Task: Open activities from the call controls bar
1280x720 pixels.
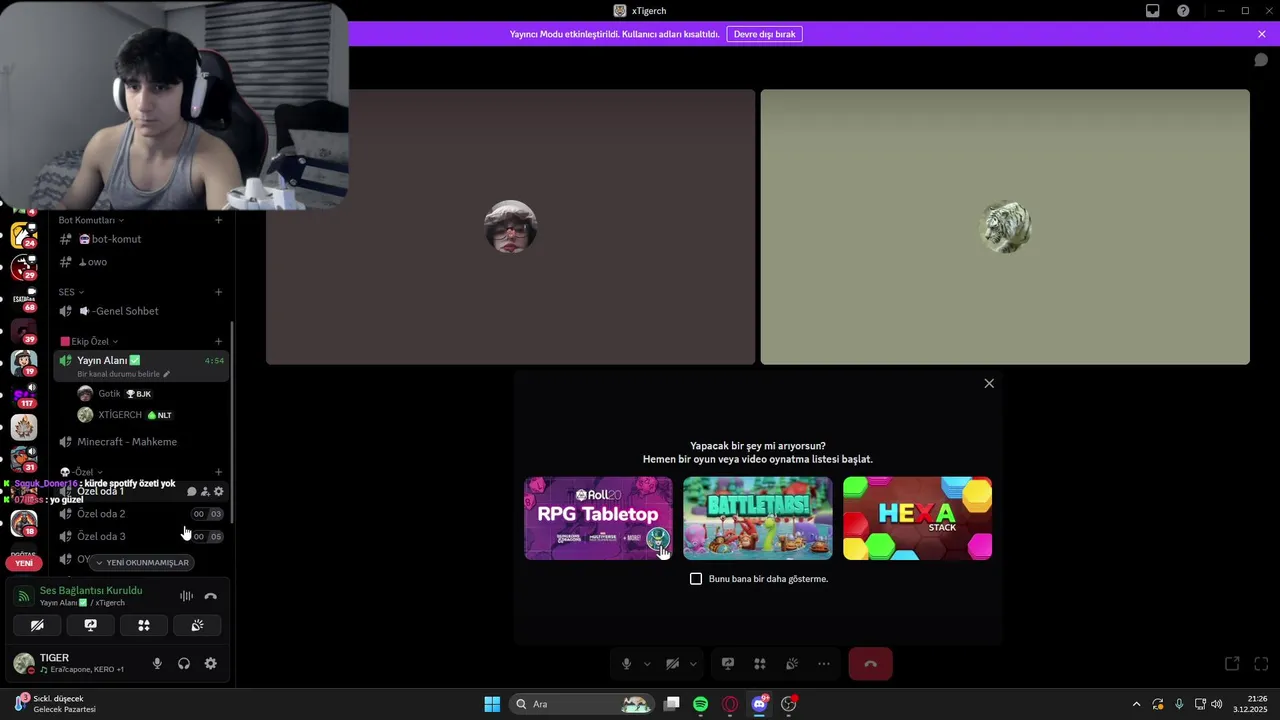Action: pos(760,664)
